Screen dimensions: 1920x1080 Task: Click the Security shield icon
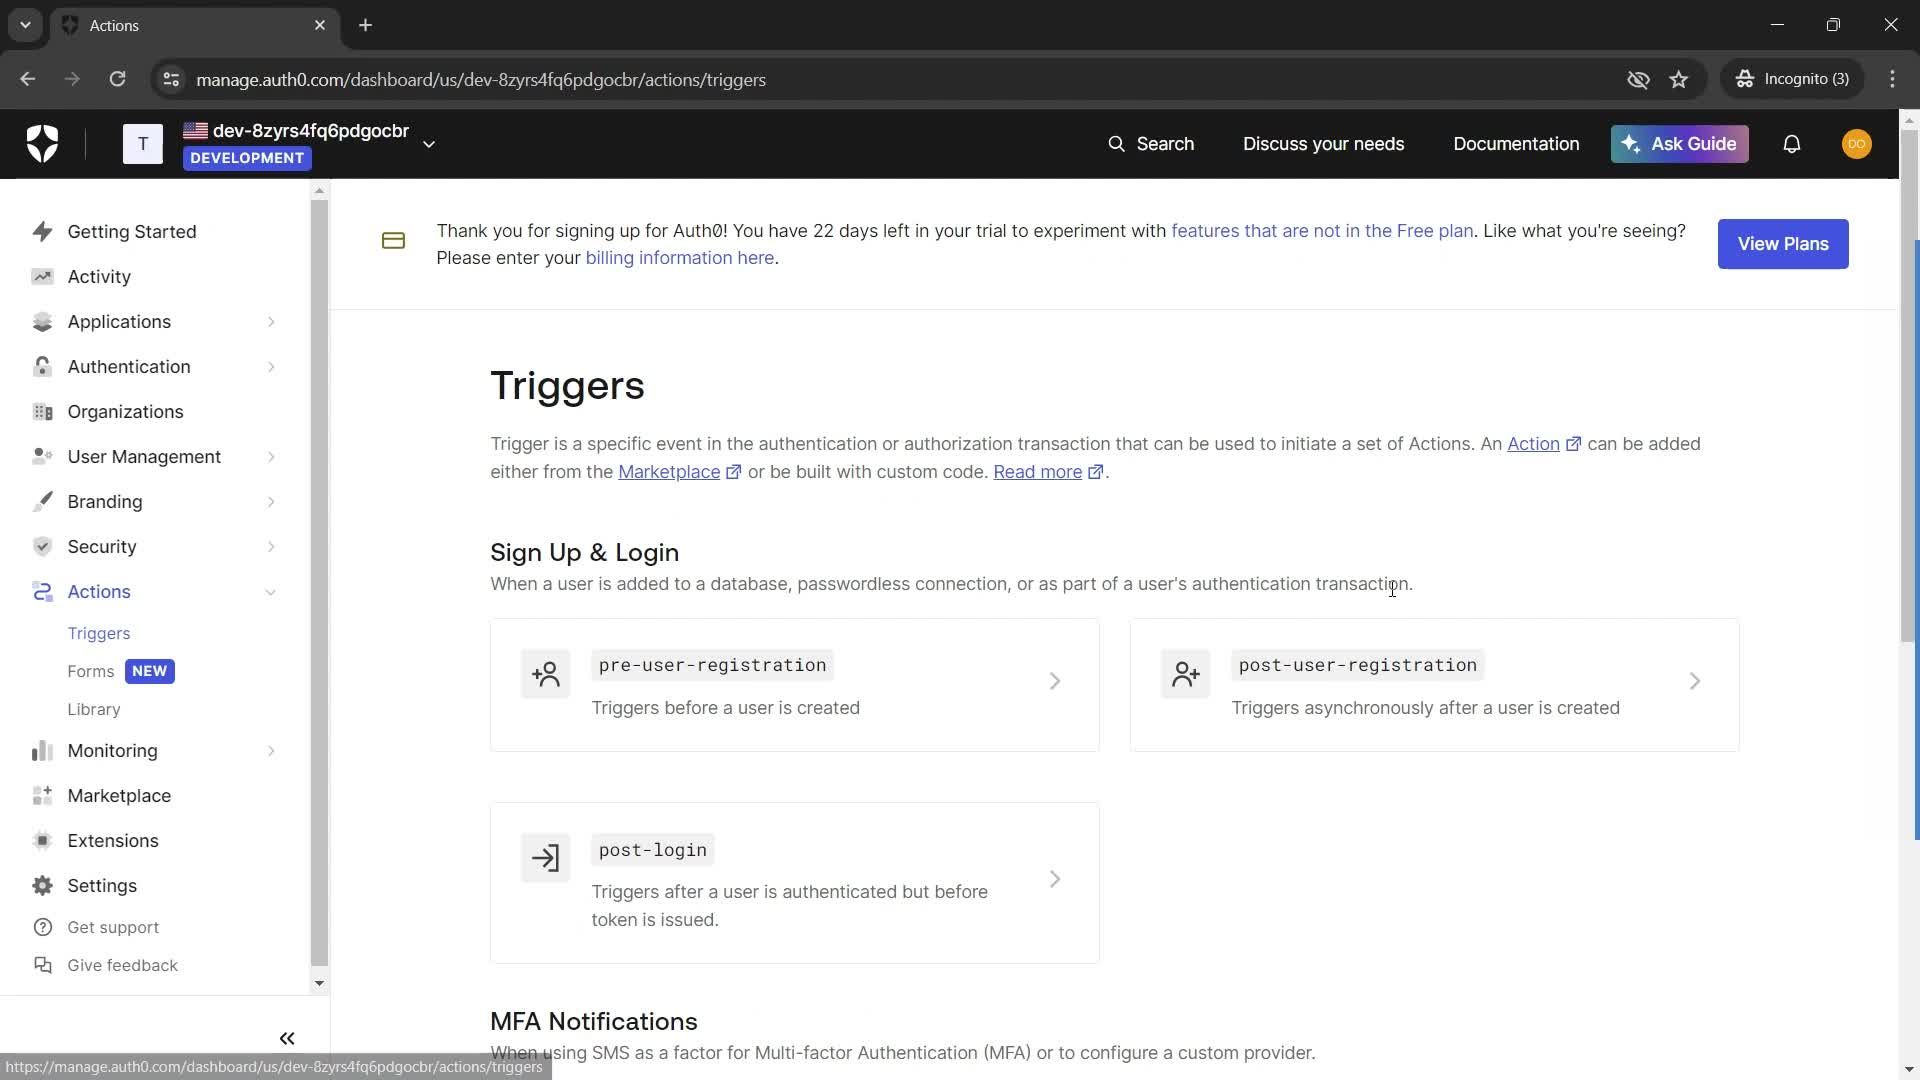point(42,547)
